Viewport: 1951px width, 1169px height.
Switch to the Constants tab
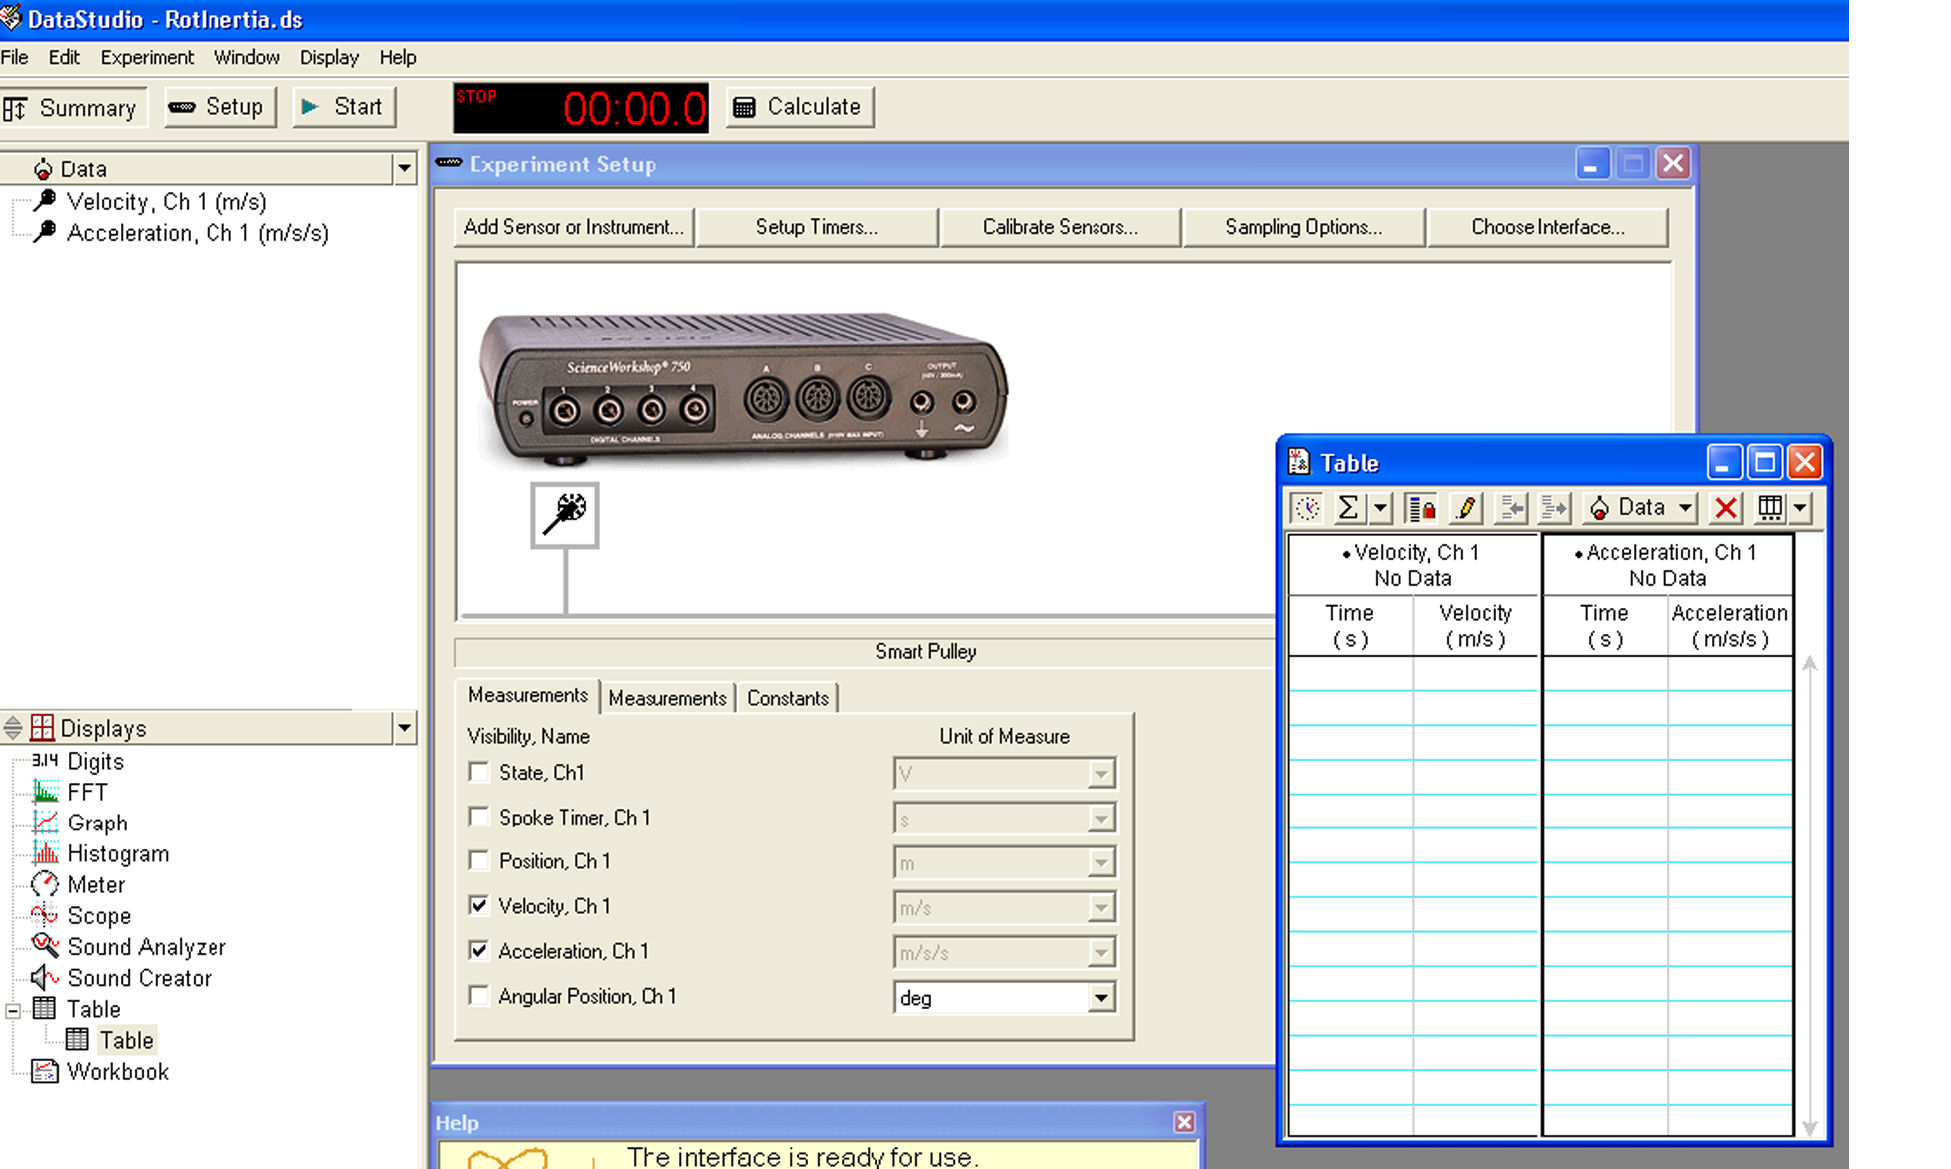[x=787, y=698]
